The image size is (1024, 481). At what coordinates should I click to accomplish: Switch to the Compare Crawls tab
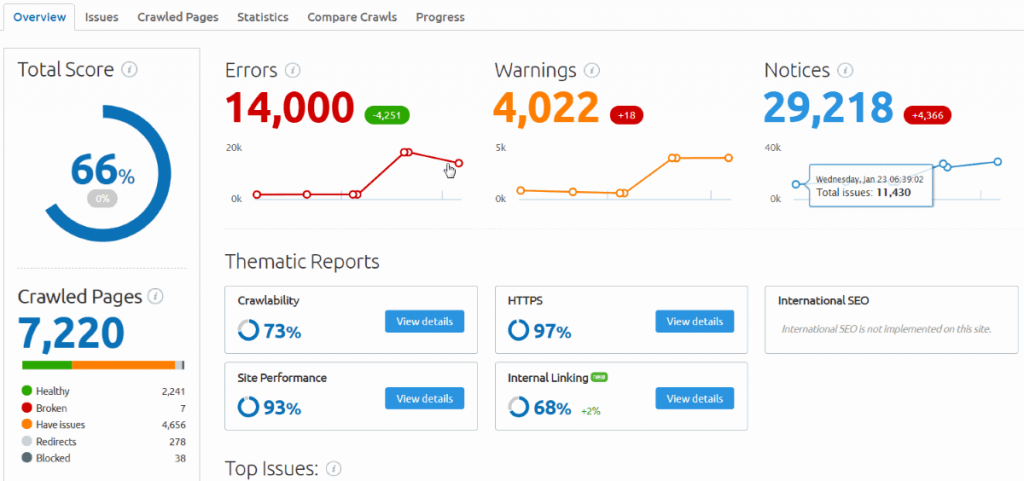tap(351, 17)
